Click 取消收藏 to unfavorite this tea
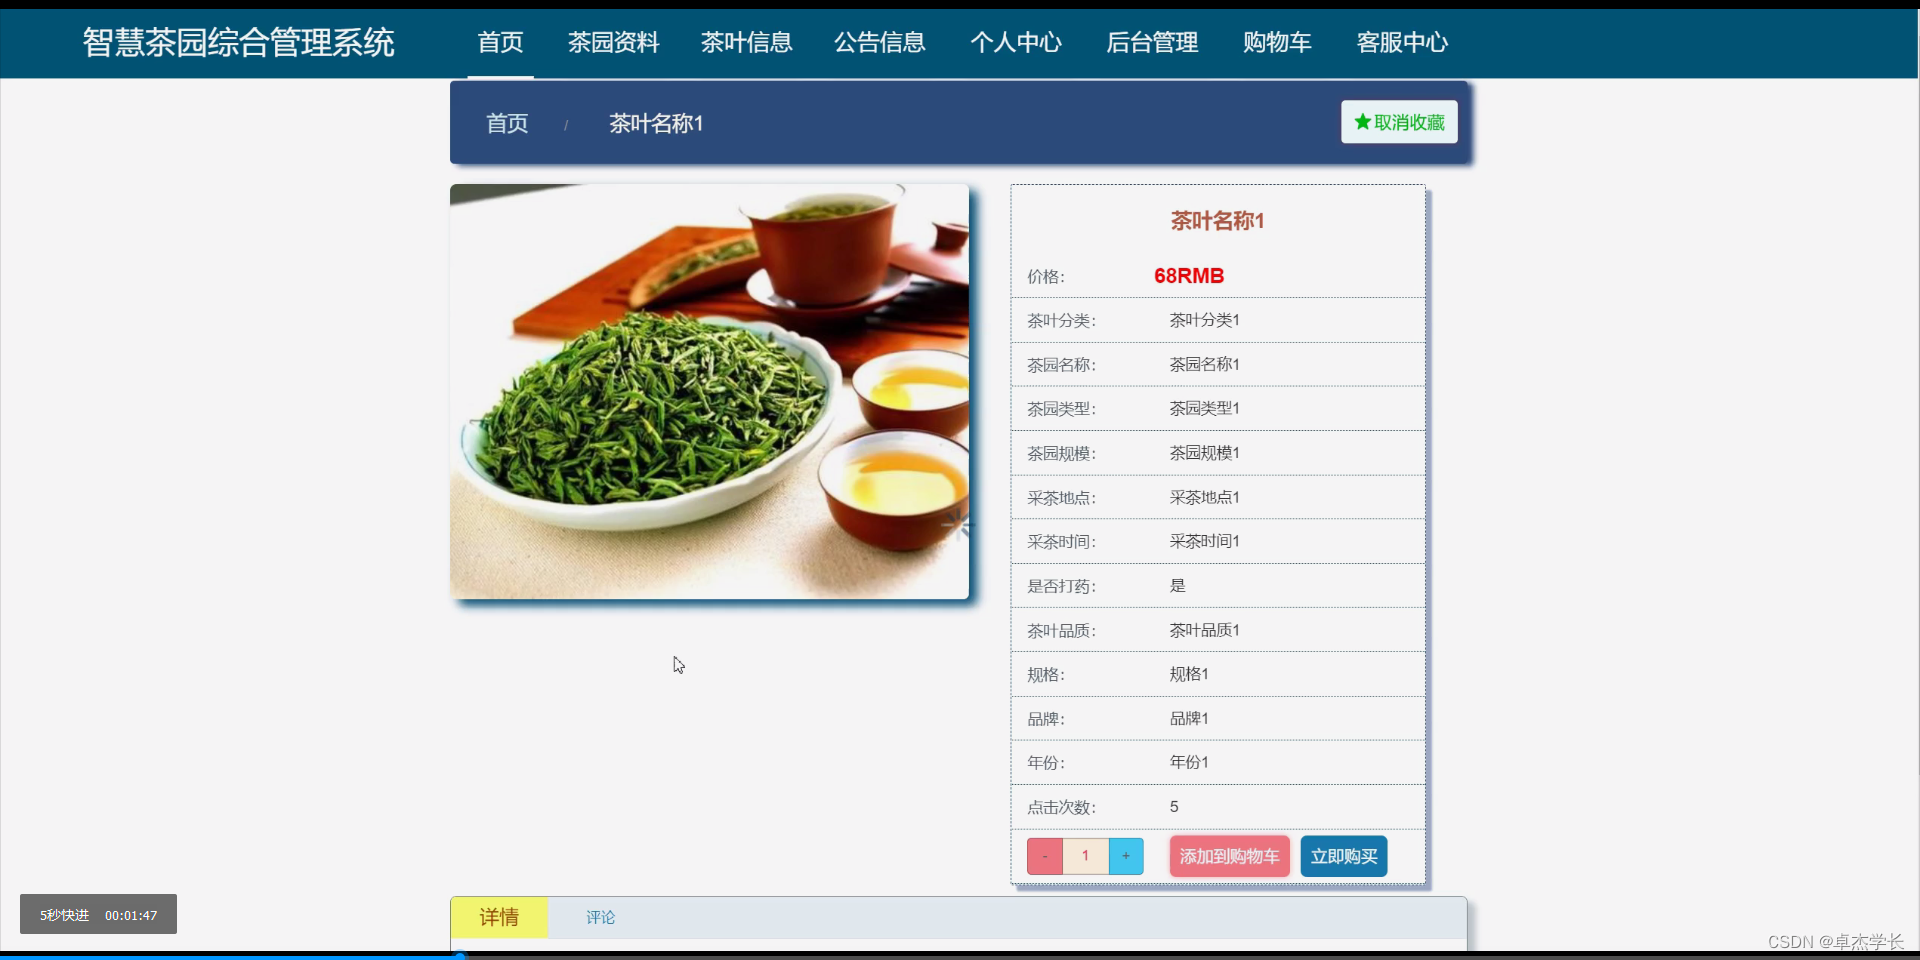Viewport: 1920px width, 960px height. (1398, 122)
